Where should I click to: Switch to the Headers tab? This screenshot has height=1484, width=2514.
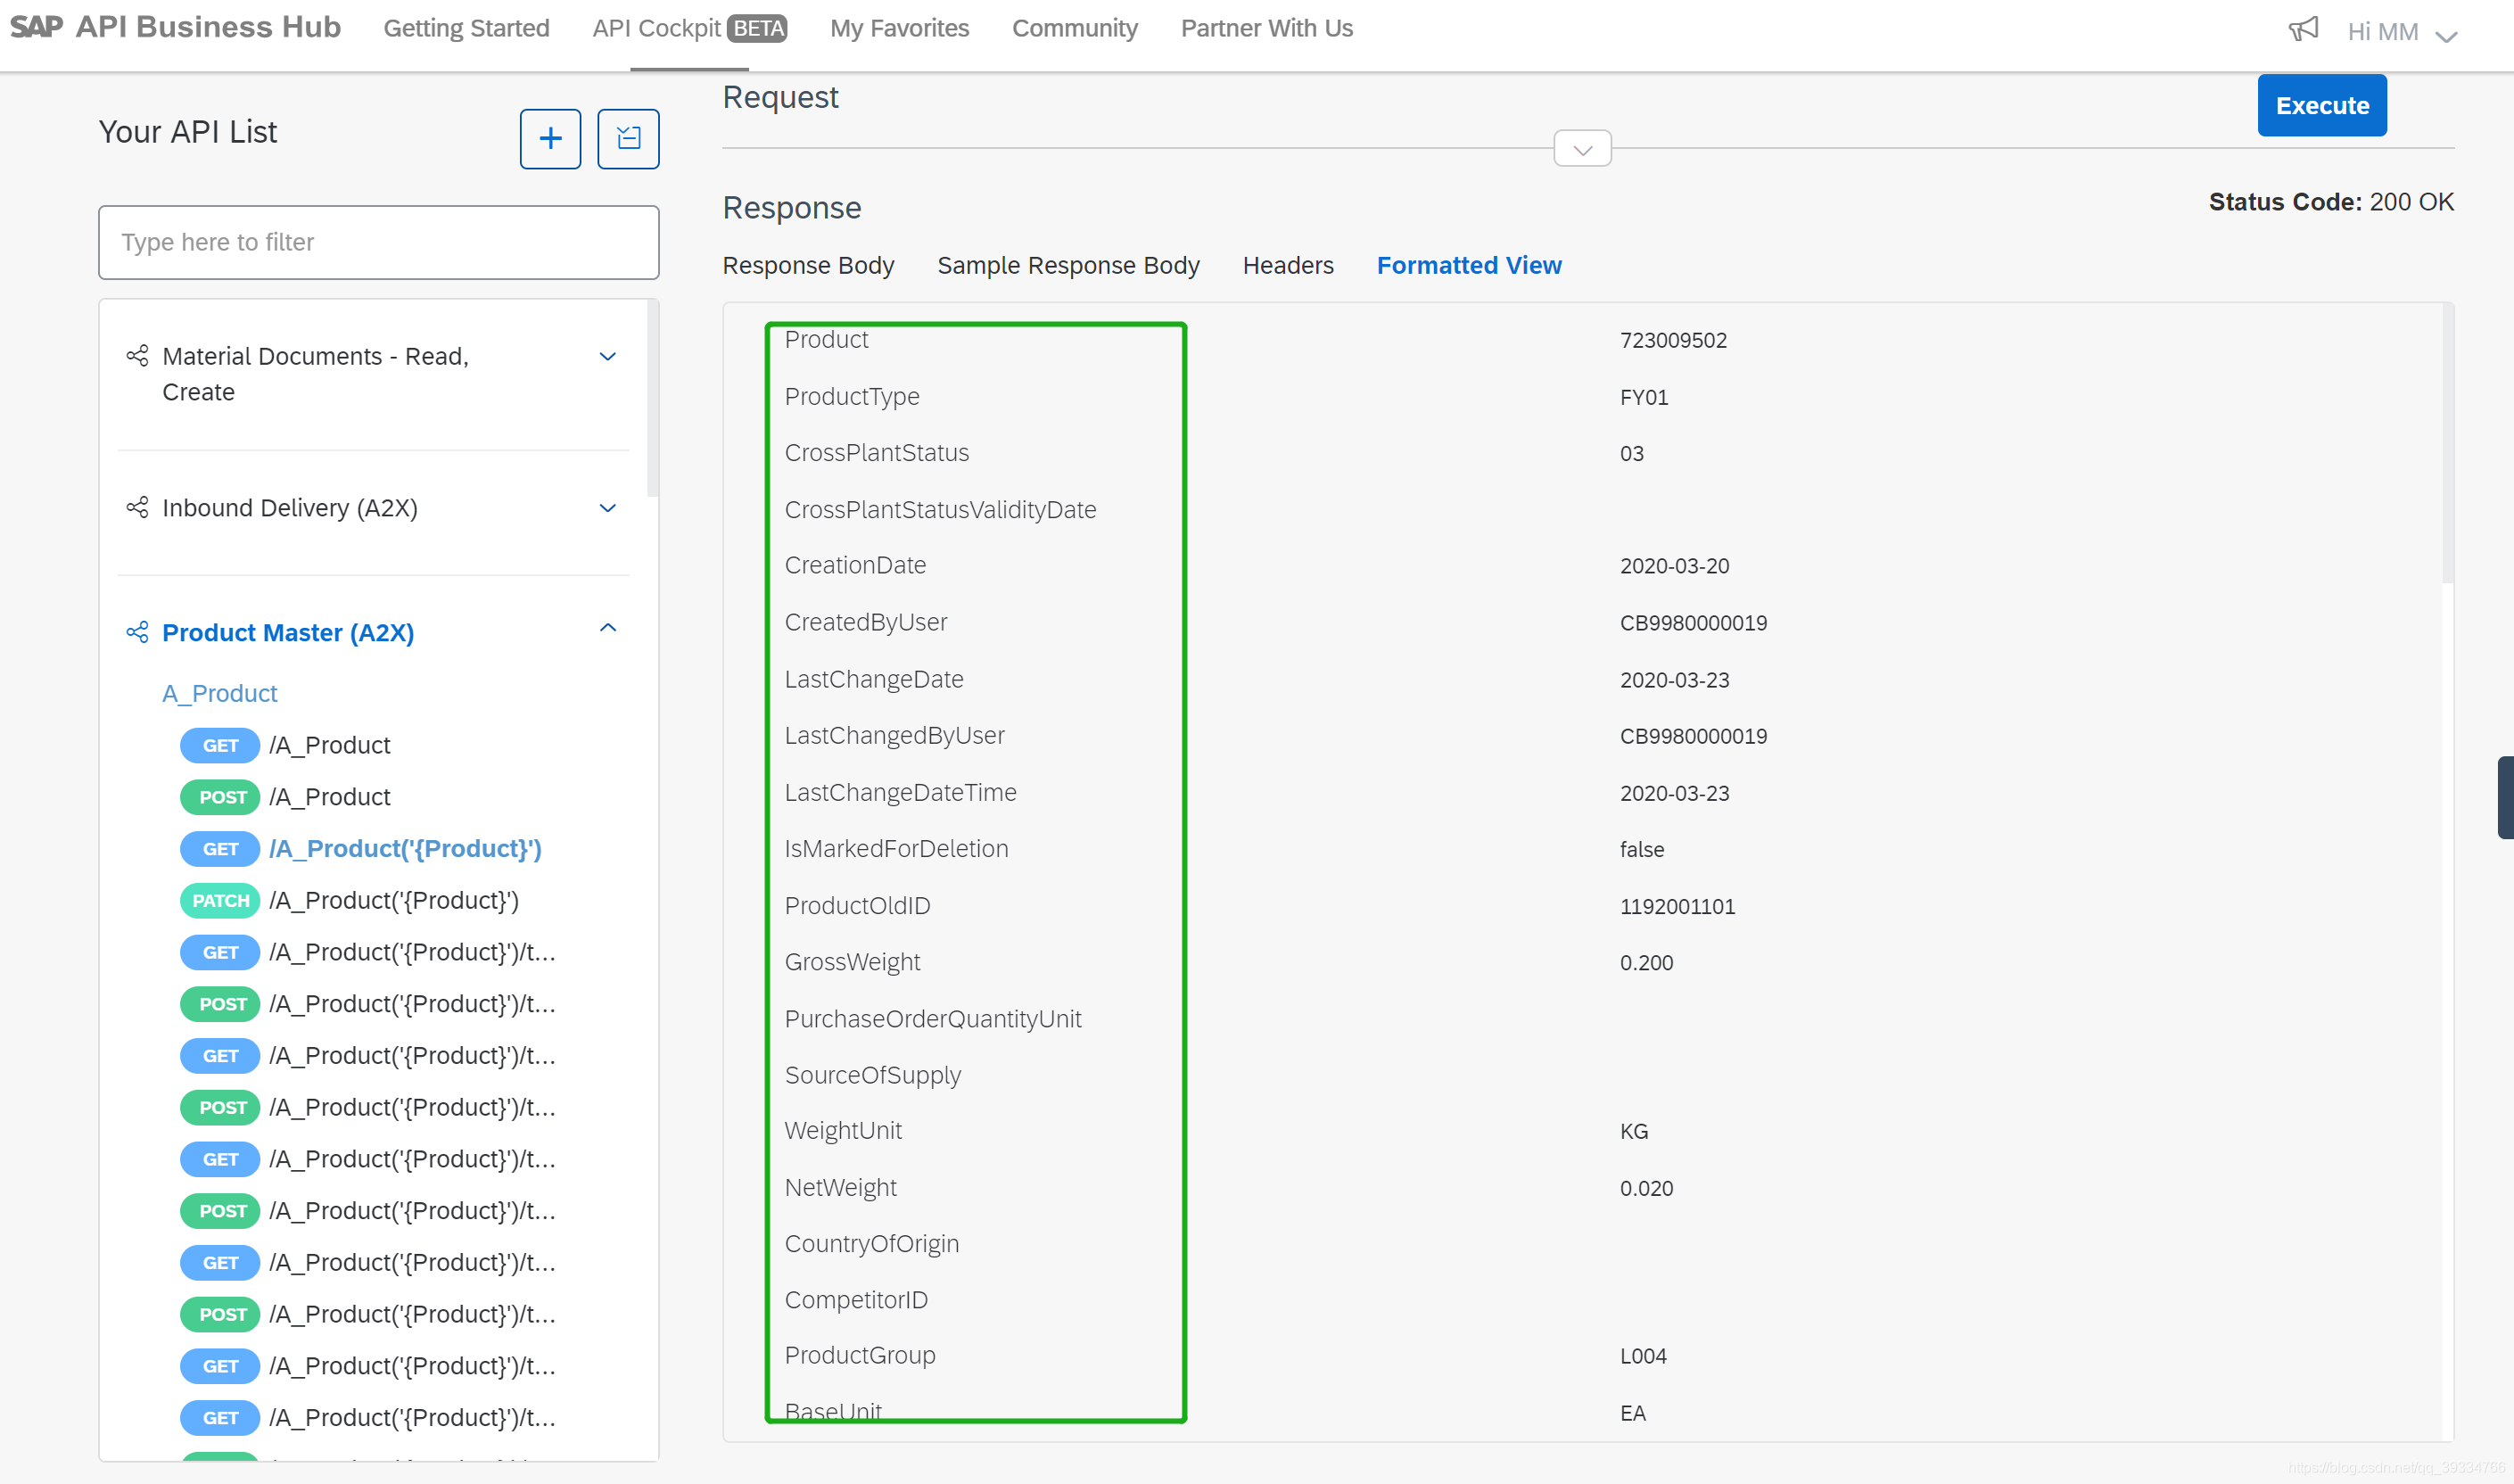click(1287, 265)
